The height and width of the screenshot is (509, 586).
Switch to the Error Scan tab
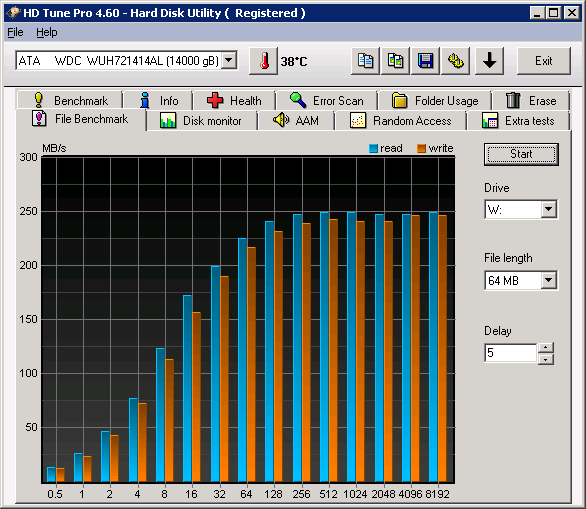pos(327,100)
